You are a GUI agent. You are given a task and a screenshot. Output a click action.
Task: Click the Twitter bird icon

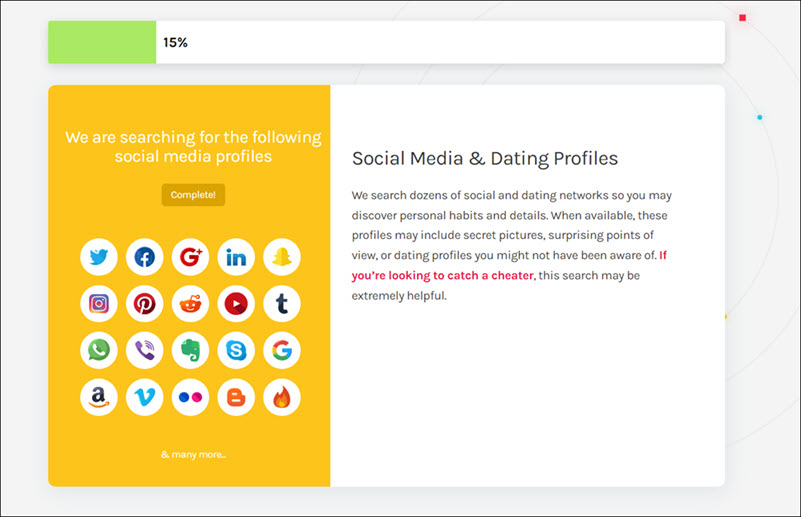pos(99,257)
